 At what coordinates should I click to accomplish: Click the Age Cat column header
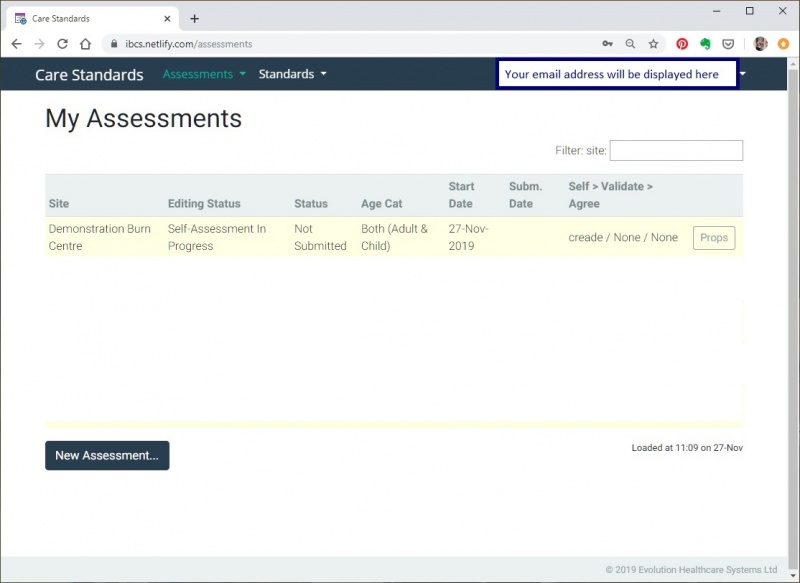coord(382,204)
